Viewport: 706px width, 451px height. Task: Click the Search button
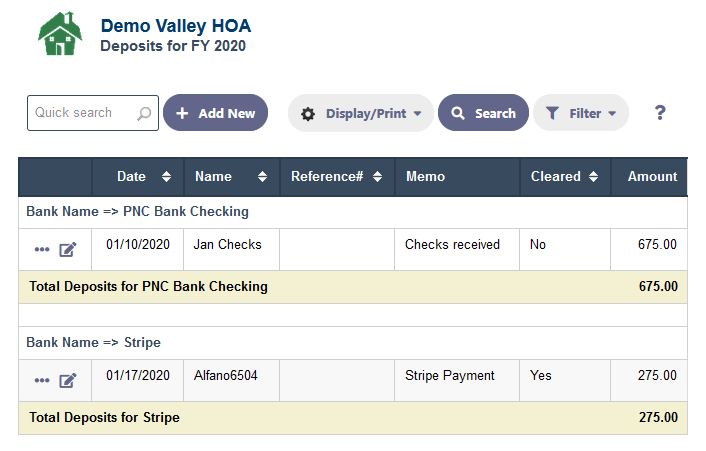click(x=483, y=113)
